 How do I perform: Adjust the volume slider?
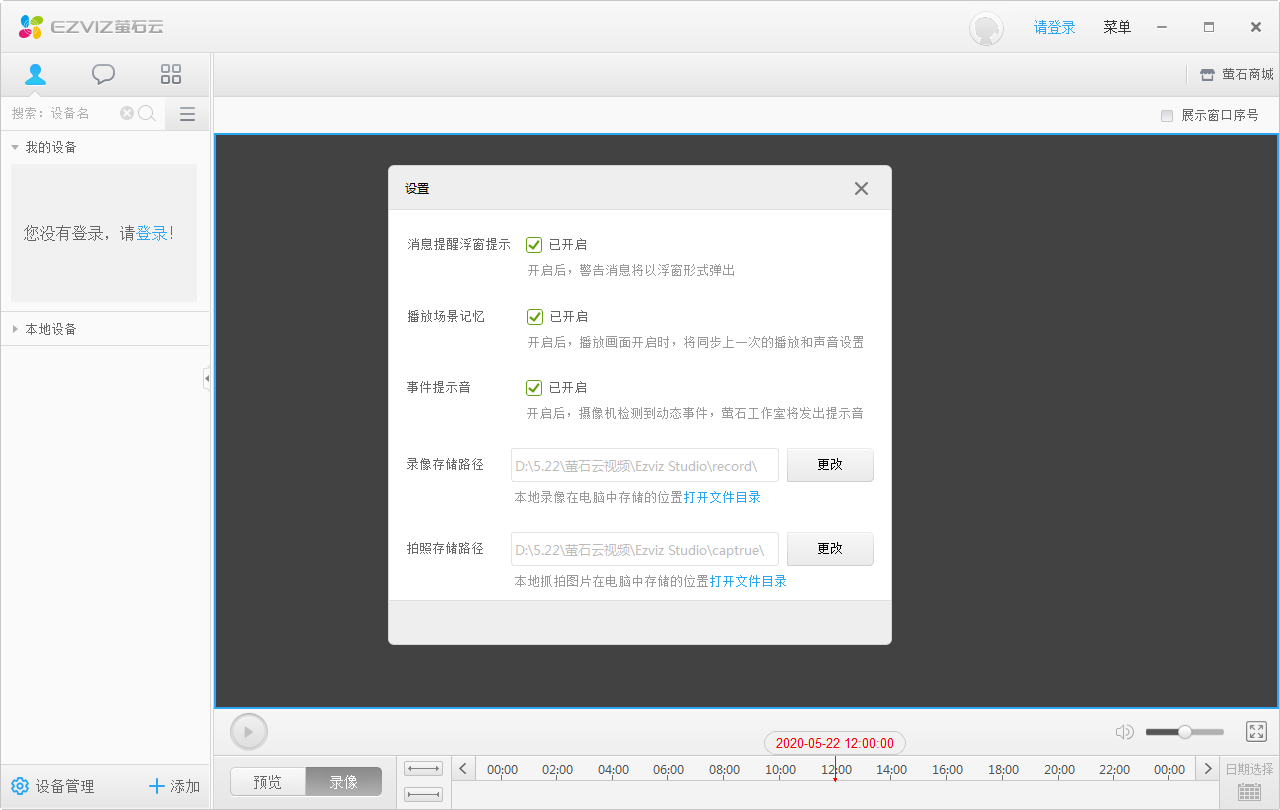coord(1185,731)
